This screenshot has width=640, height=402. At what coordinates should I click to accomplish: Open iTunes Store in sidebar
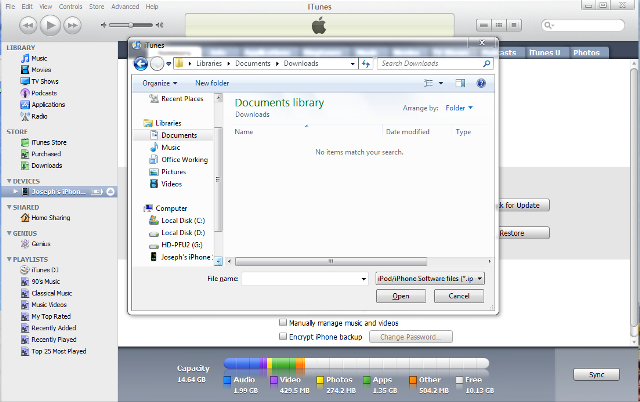tap(49, 142)
